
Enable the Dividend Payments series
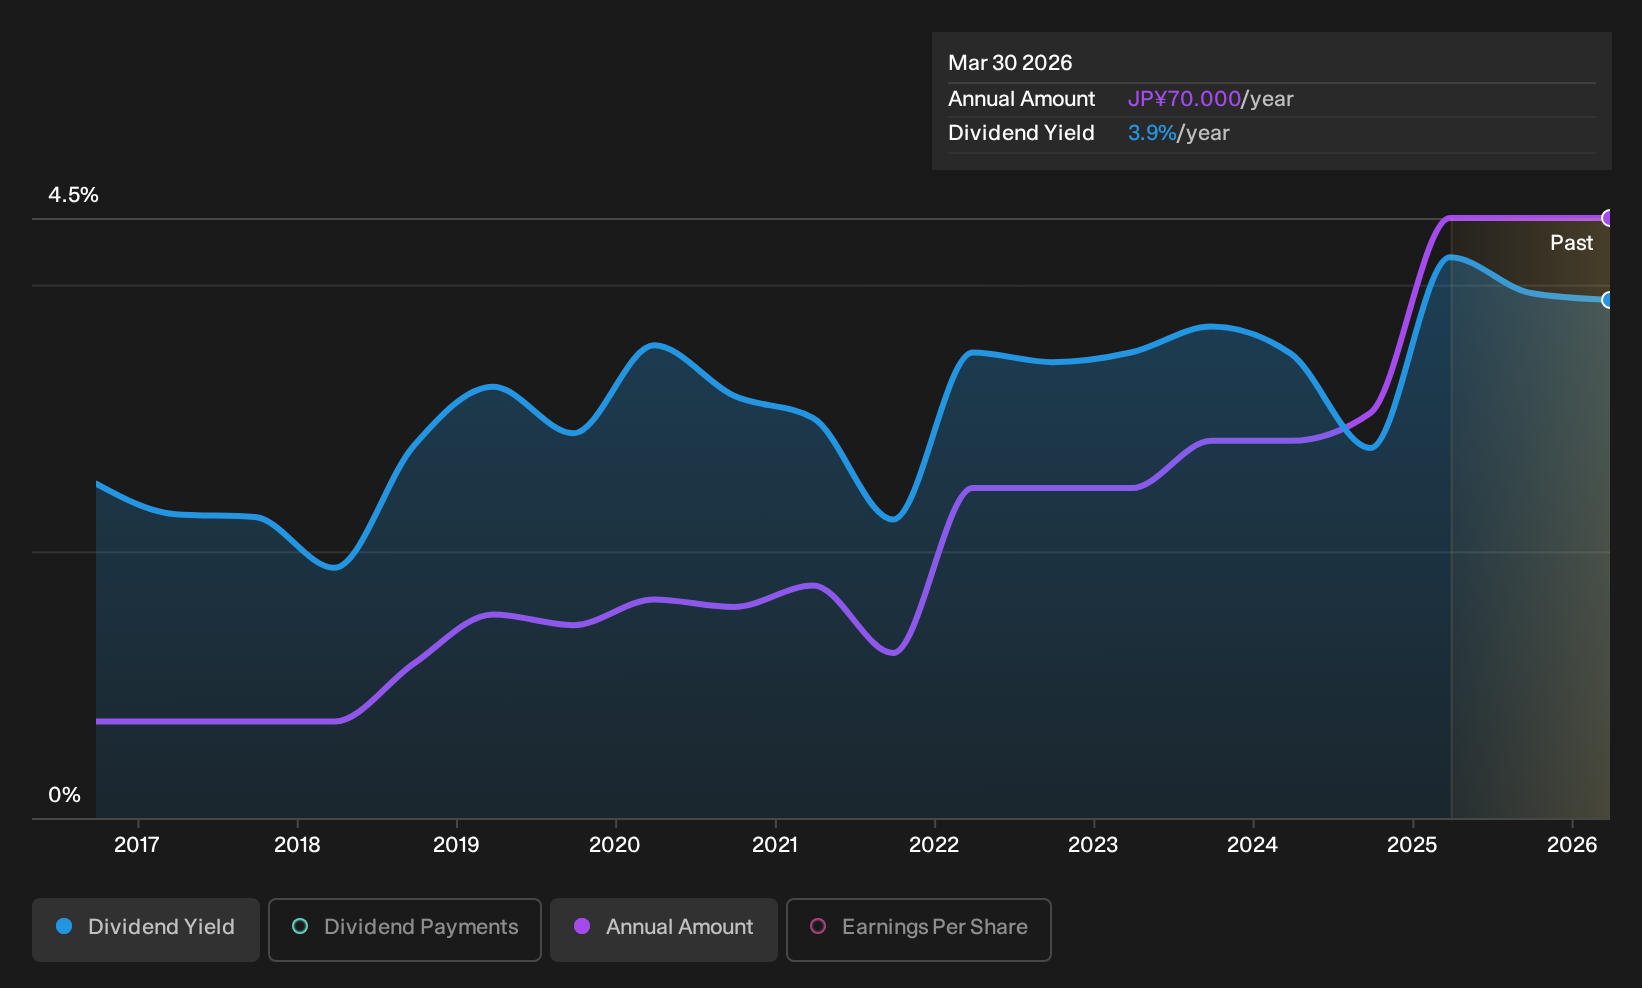[x=405, y=929]
